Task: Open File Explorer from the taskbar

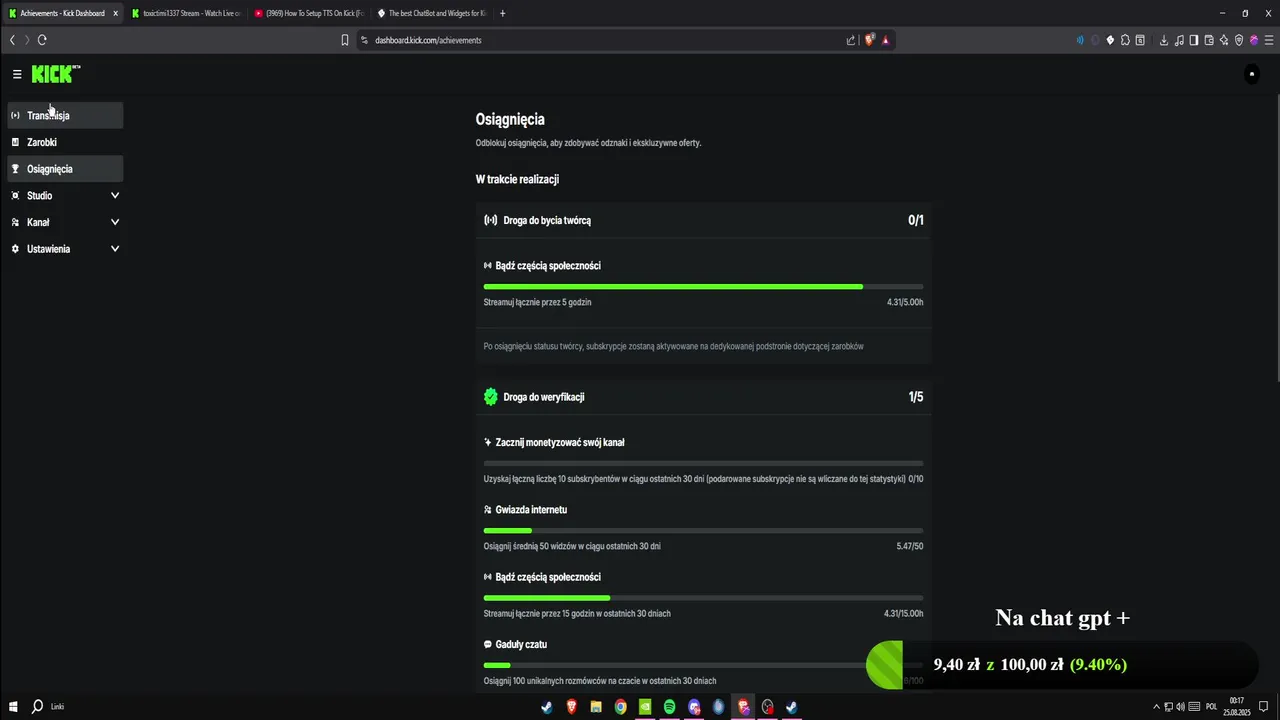Action: 596,707
